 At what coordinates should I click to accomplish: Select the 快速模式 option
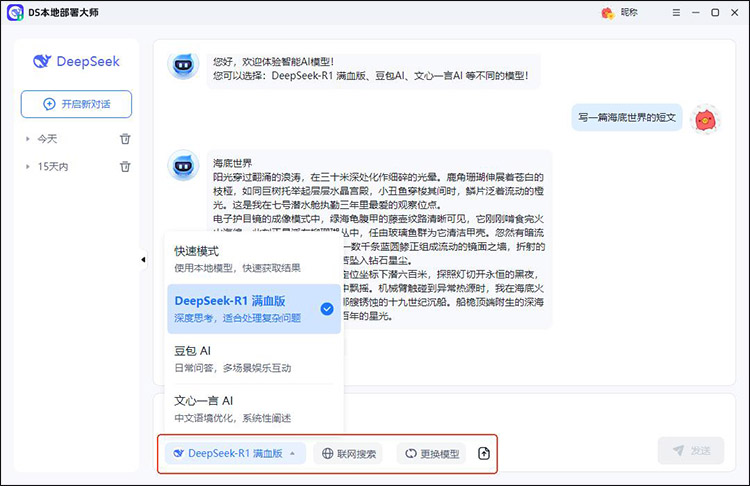click(x=254, y=259)
